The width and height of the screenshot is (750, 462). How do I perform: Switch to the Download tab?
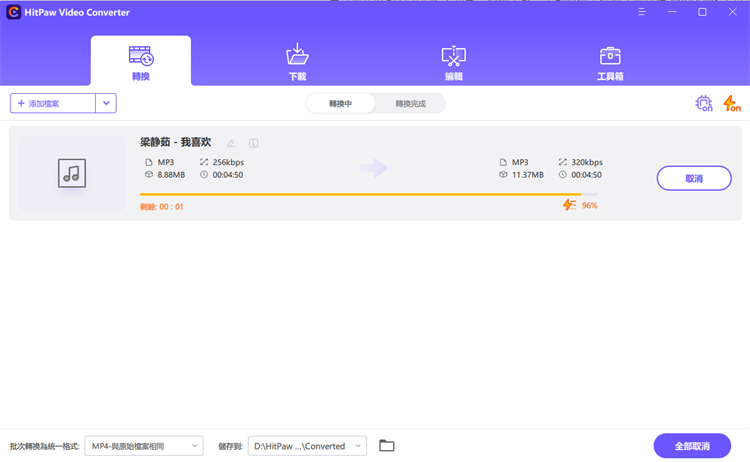(297, 62)
